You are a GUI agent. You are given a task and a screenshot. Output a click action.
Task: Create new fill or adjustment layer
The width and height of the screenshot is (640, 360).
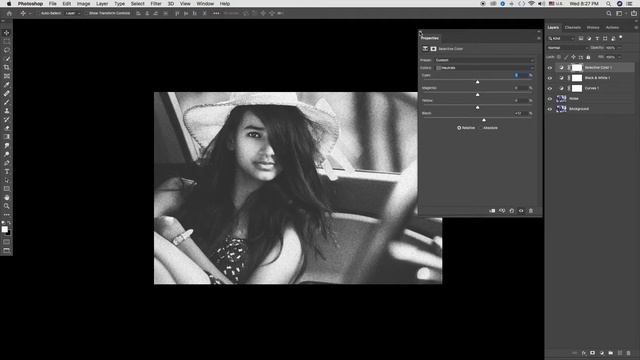click(x=602, y=353)
